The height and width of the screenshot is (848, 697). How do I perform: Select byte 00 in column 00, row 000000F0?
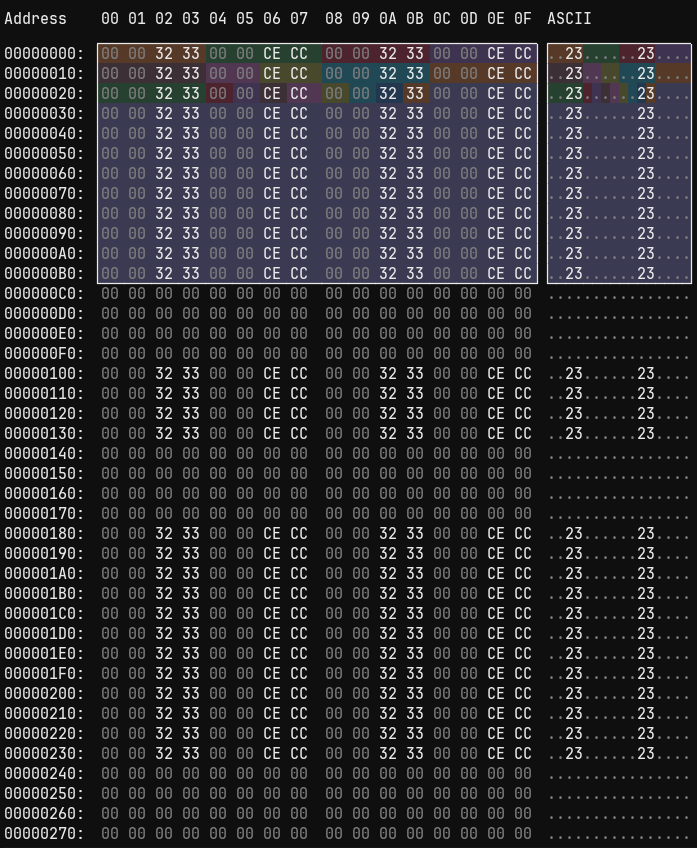click(x=110, y=354)
